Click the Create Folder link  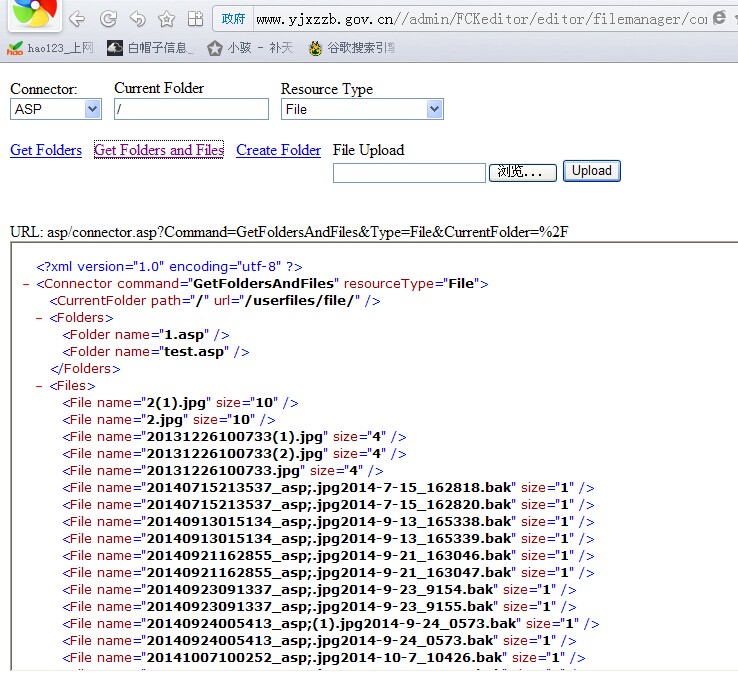279,150
